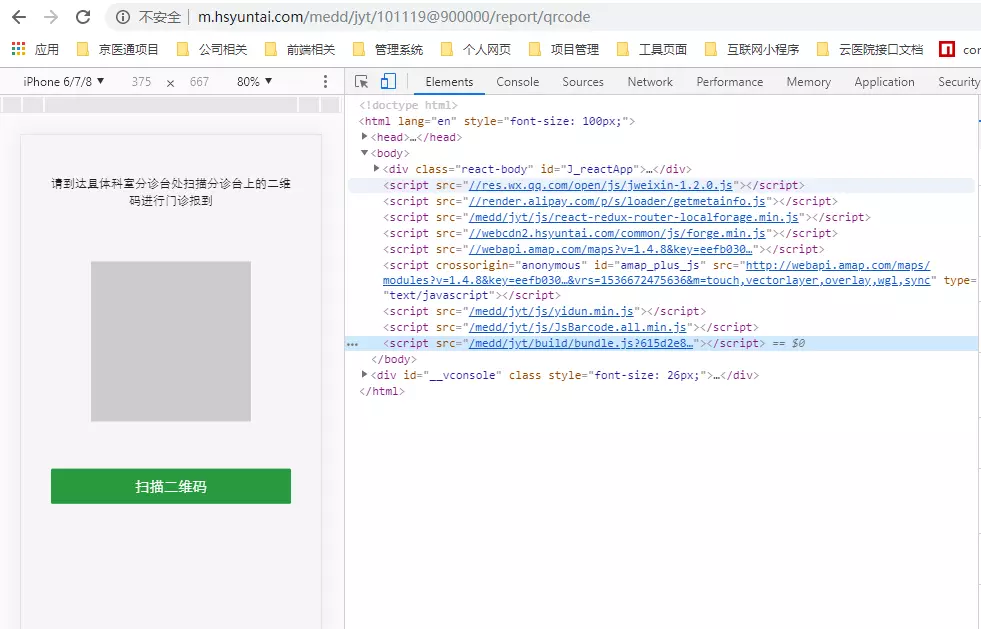Click the gray QR code placeholder

pyautogui.click(x=171, y=341)
